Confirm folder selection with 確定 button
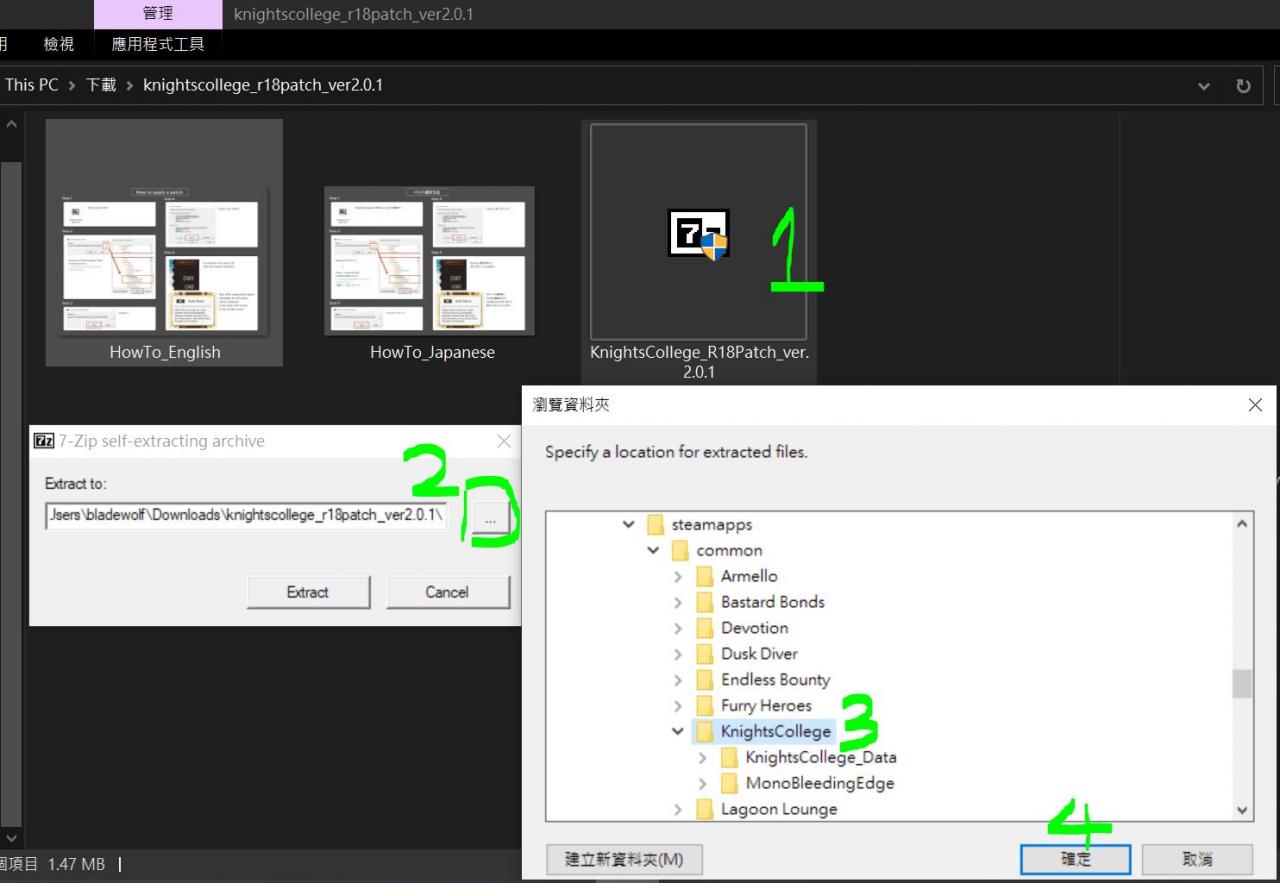 (1075, 859)
